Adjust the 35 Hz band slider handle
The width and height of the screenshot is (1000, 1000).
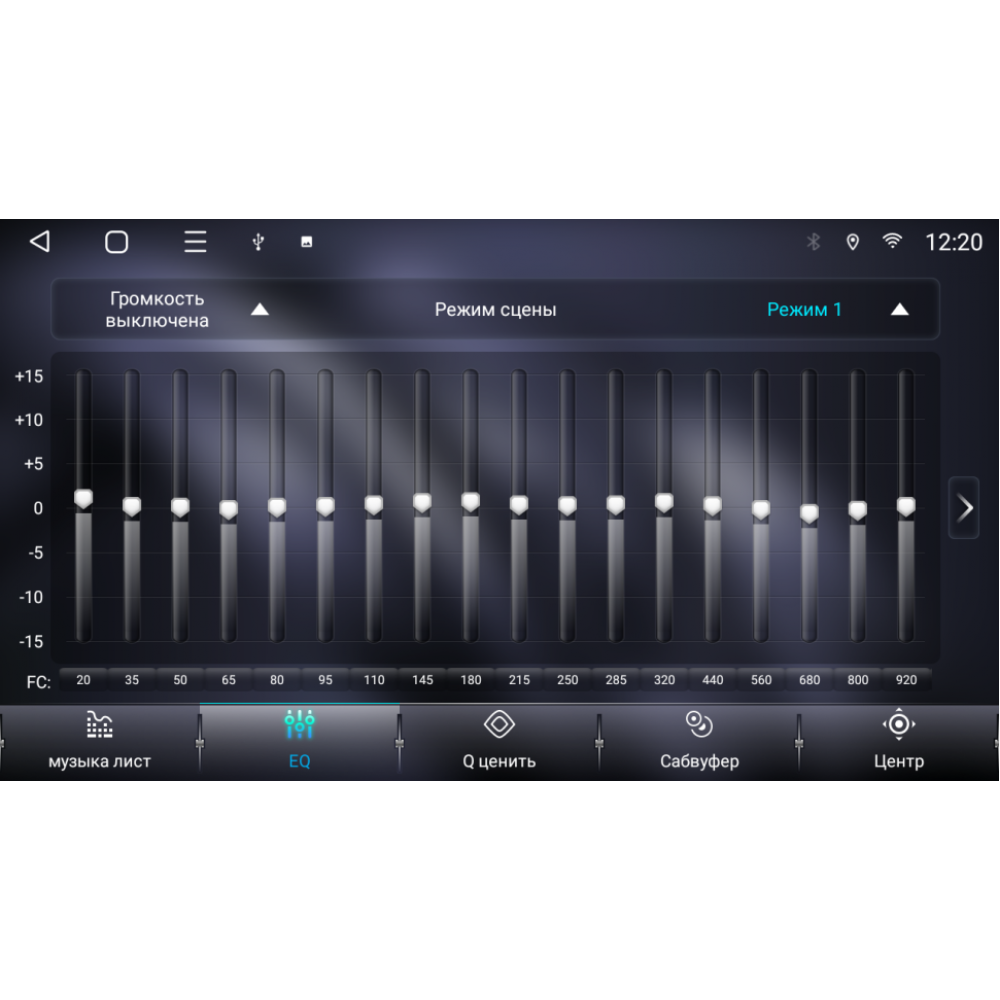pos(132,506)
